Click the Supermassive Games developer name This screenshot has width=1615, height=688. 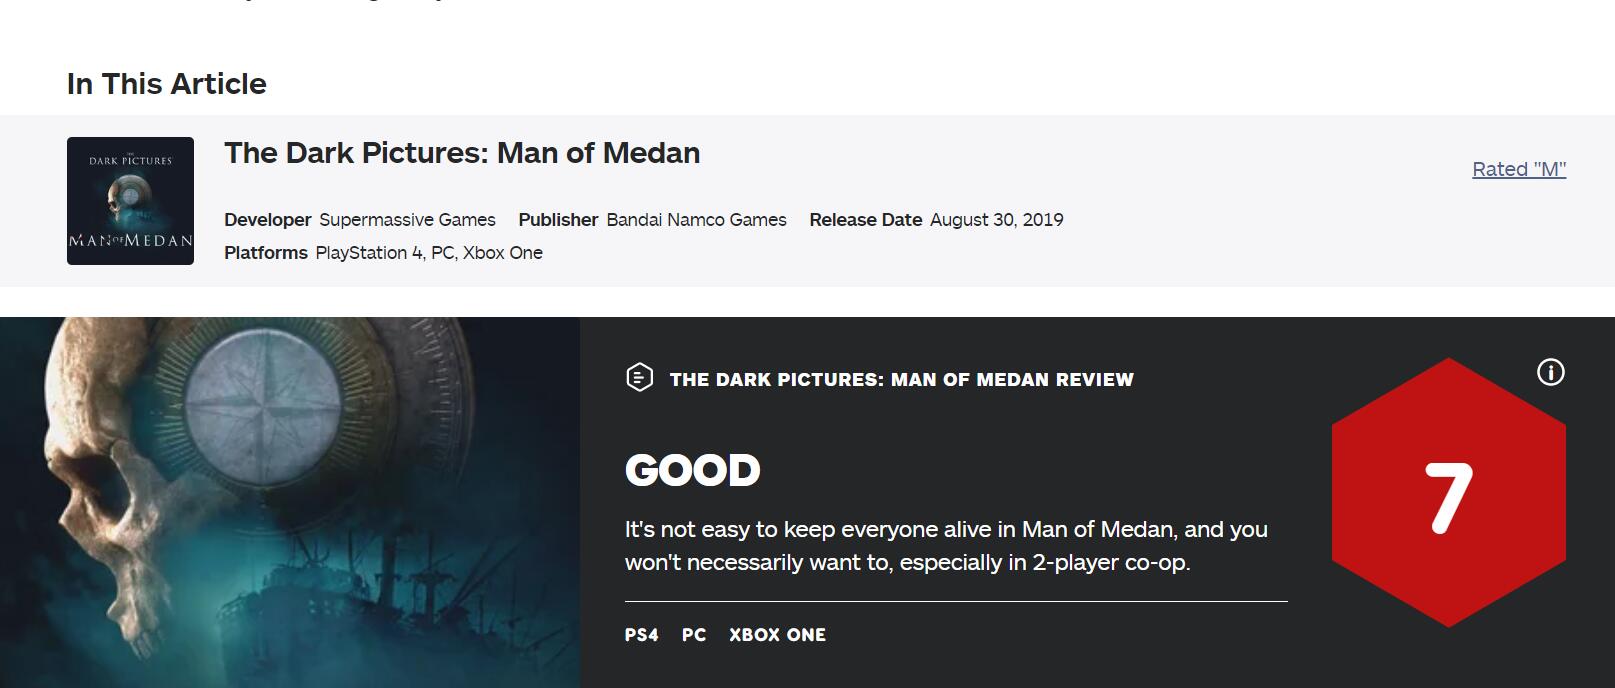tap(407, 220)
